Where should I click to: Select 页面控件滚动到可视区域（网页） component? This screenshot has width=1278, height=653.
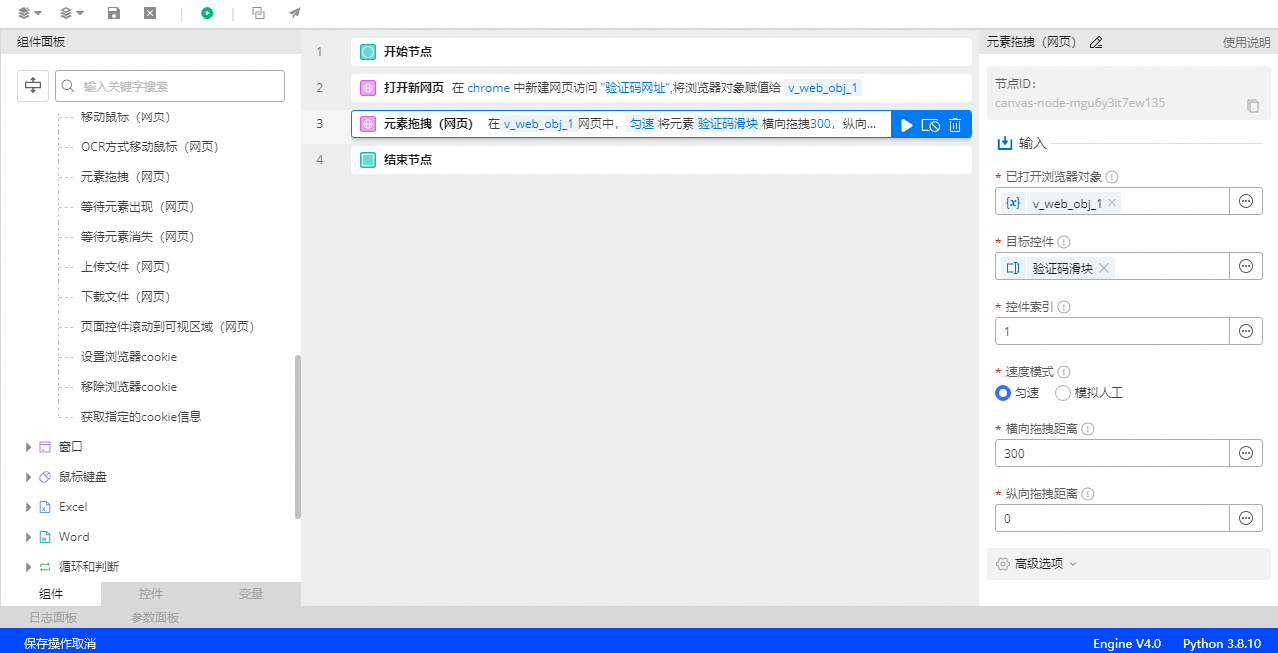tap(168, 327)
